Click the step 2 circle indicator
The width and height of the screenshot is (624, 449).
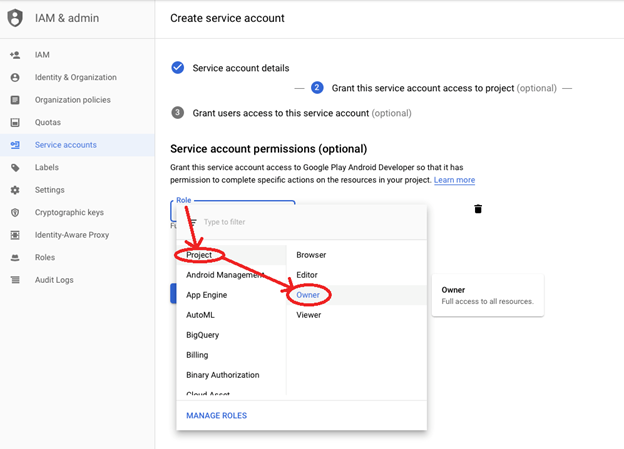317,88
